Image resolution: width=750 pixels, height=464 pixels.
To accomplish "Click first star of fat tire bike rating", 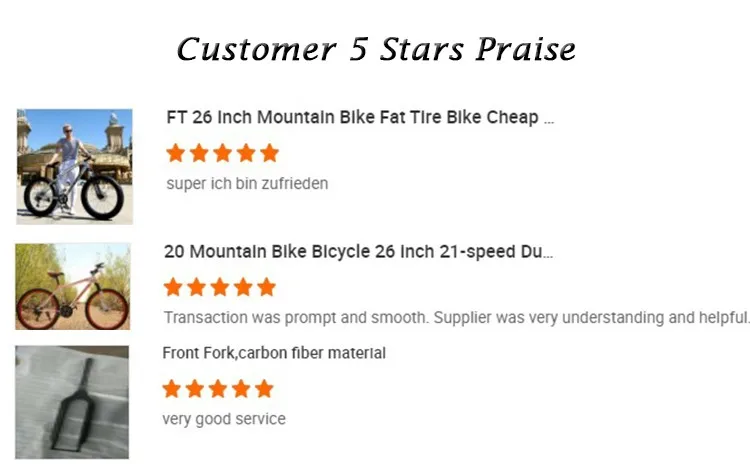I will tap(176, 153).
